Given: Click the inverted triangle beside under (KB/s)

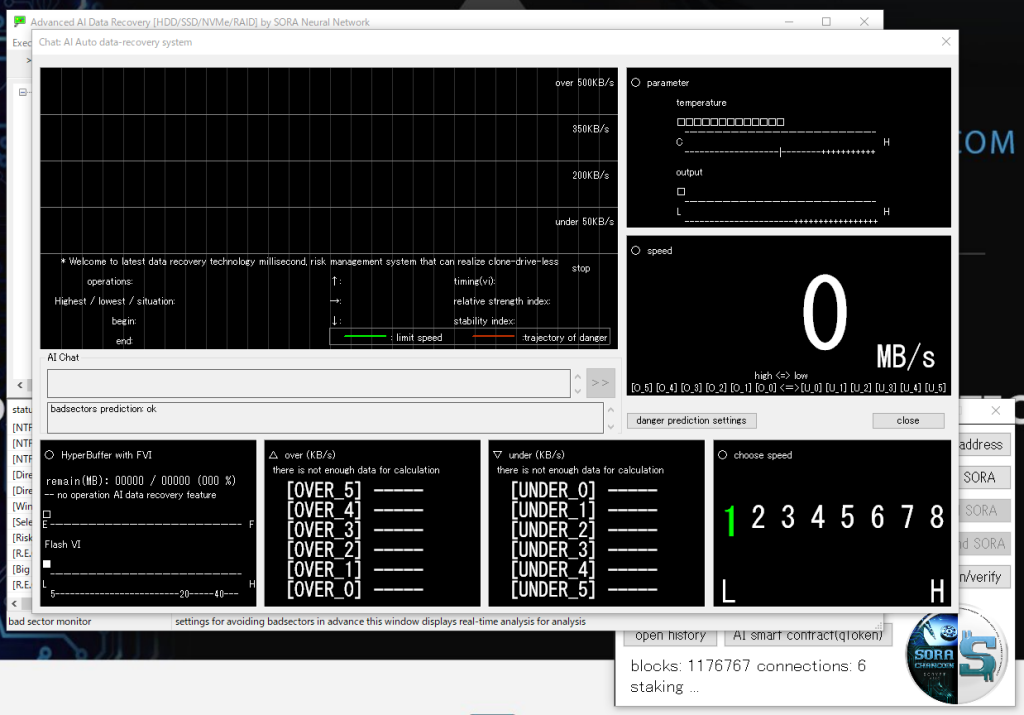Looking at the screenshot, I should 498,455.
